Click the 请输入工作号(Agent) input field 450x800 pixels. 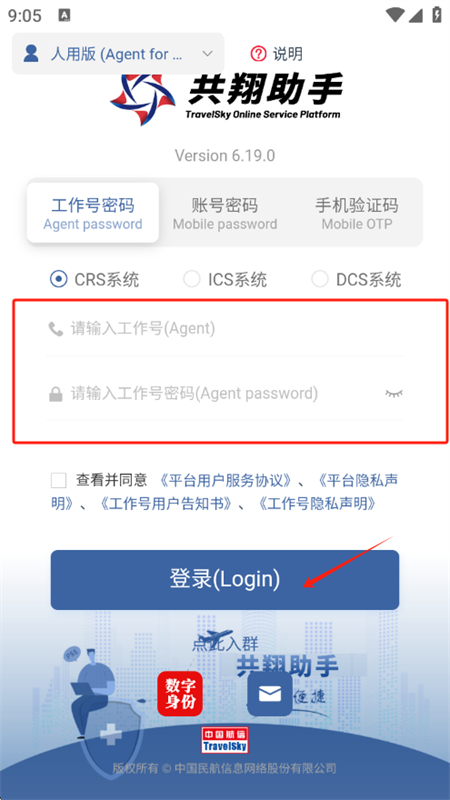pos(225,329)
